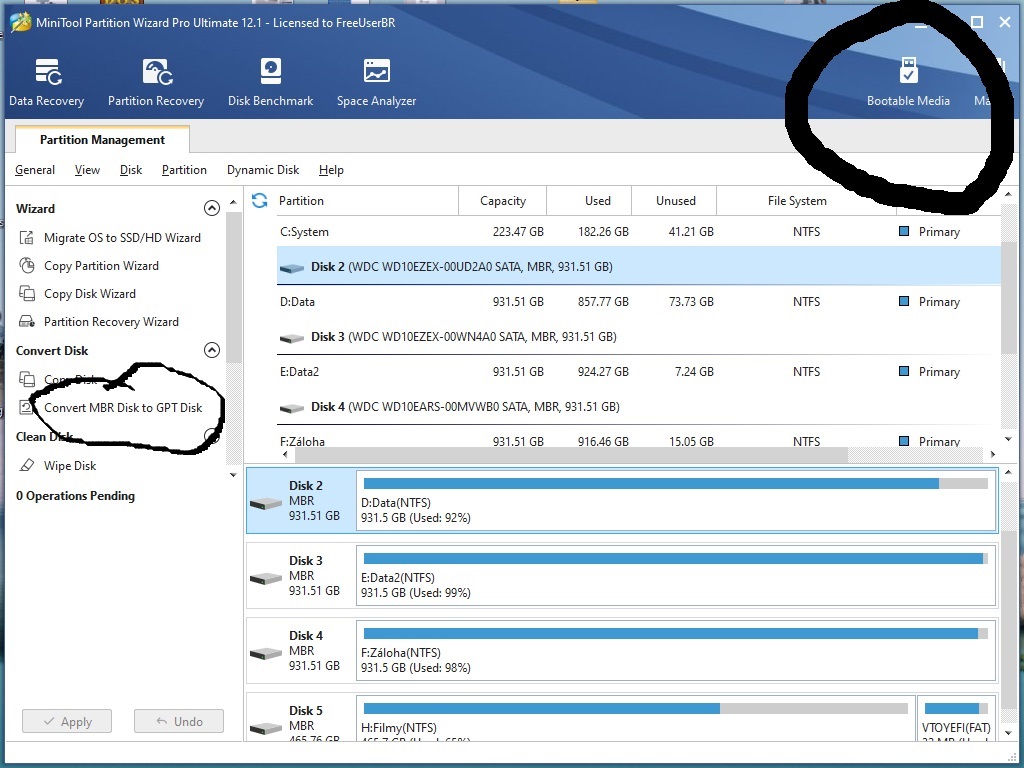Select Disk 3 WDC header row
The height and width of the screenshot is (768, 1024).
(638, 336)
